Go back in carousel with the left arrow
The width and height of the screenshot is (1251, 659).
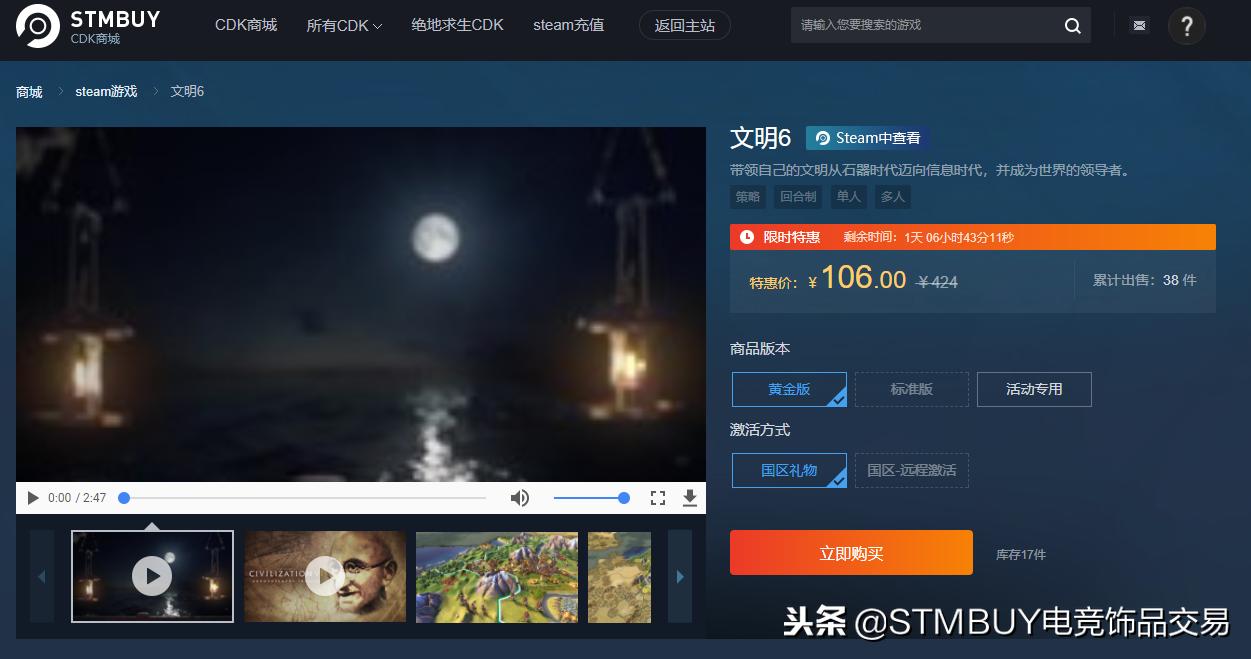pyautogui.click(x=41, y=576)
